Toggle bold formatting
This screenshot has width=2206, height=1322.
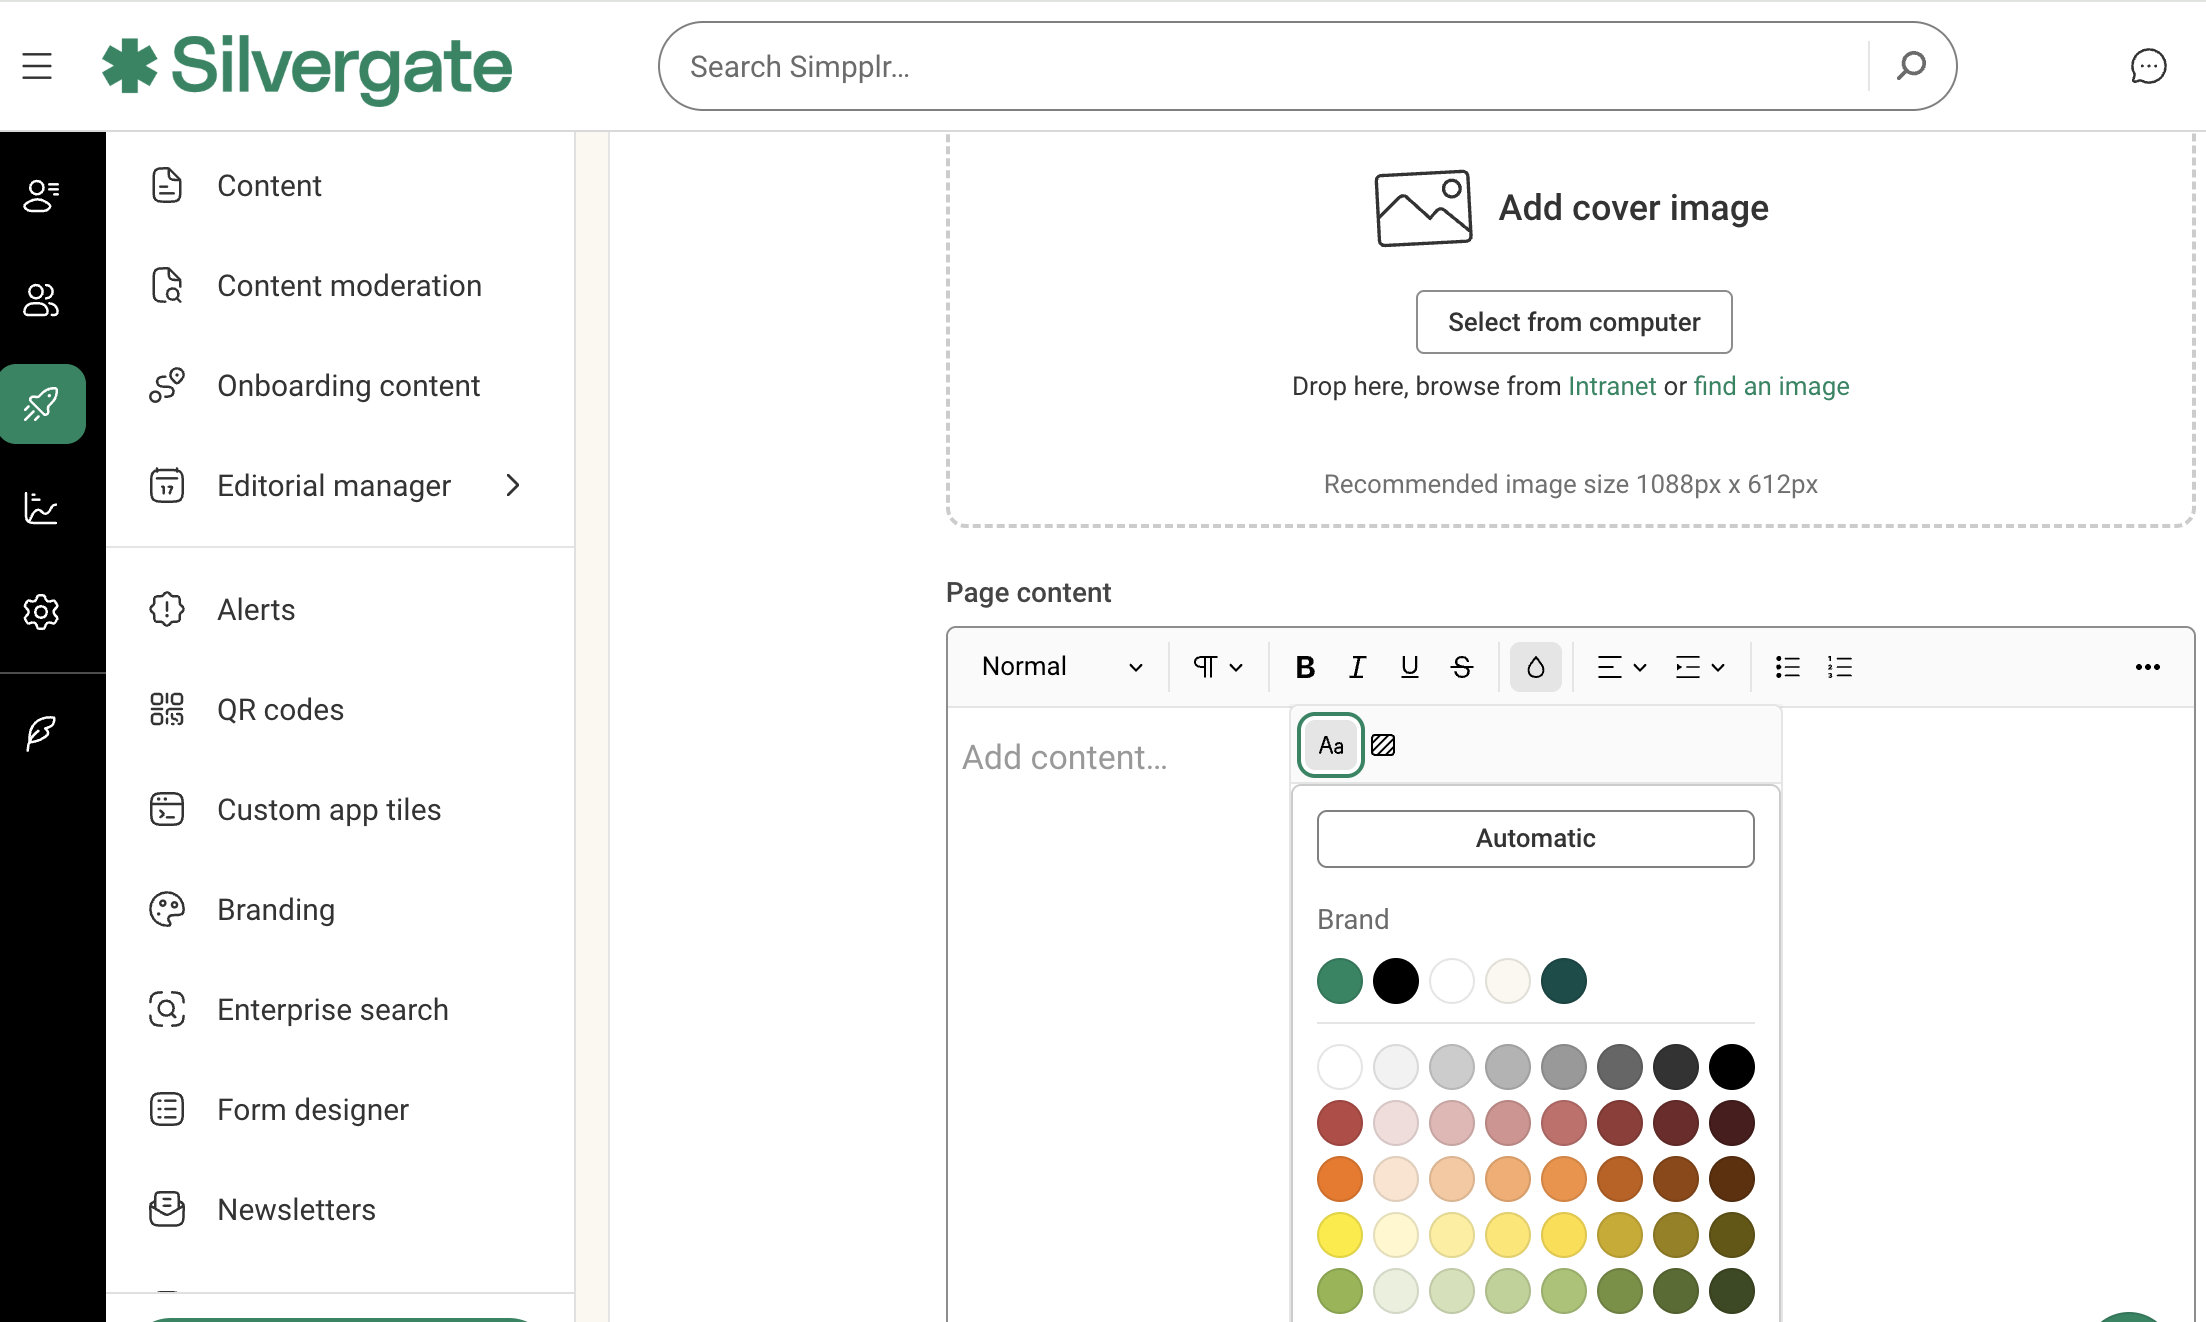(1304, 667)
